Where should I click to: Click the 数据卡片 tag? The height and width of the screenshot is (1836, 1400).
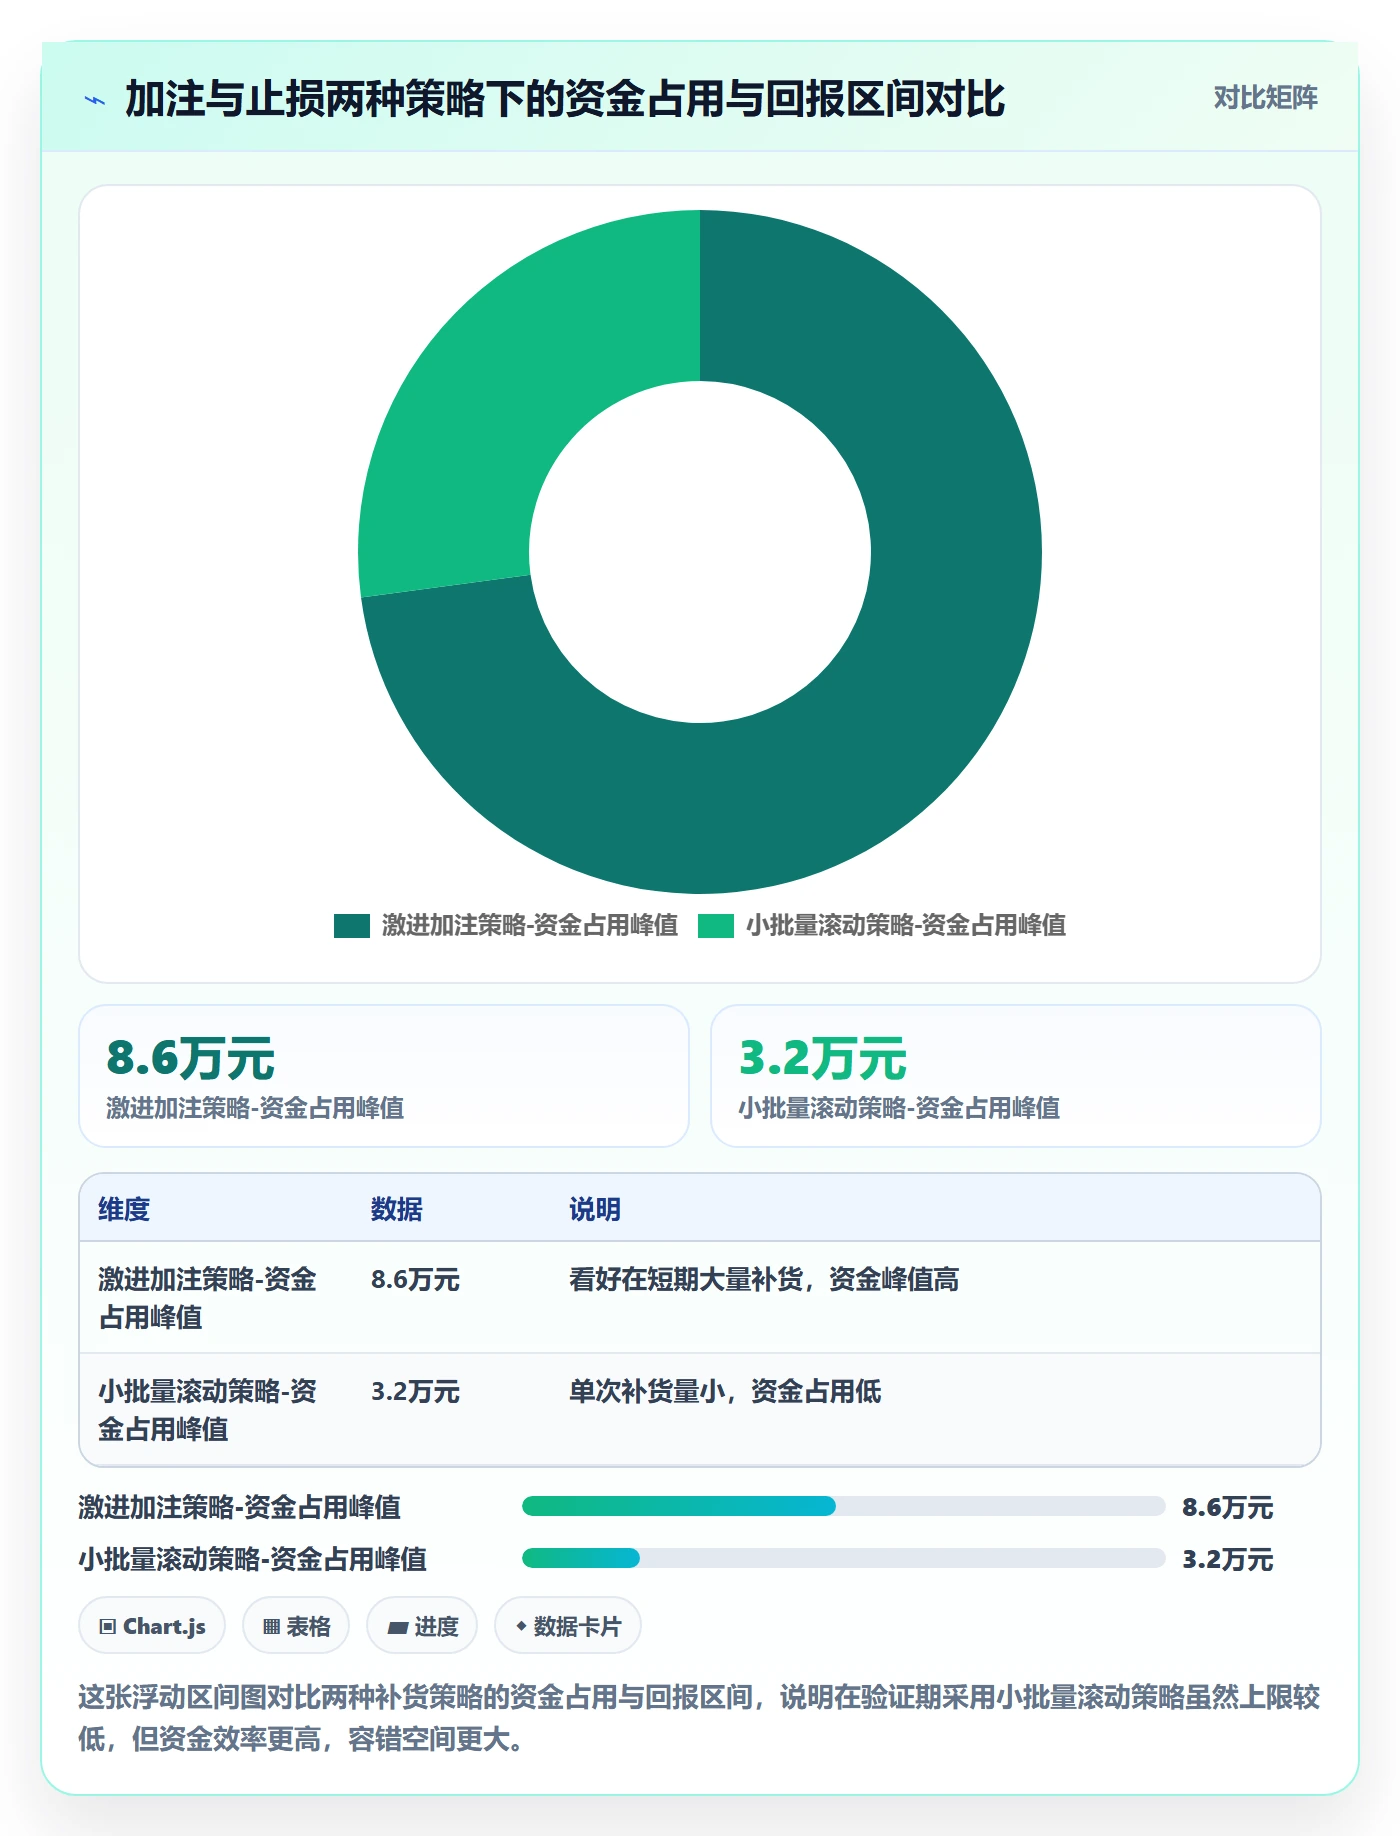tap(568, 1626)
